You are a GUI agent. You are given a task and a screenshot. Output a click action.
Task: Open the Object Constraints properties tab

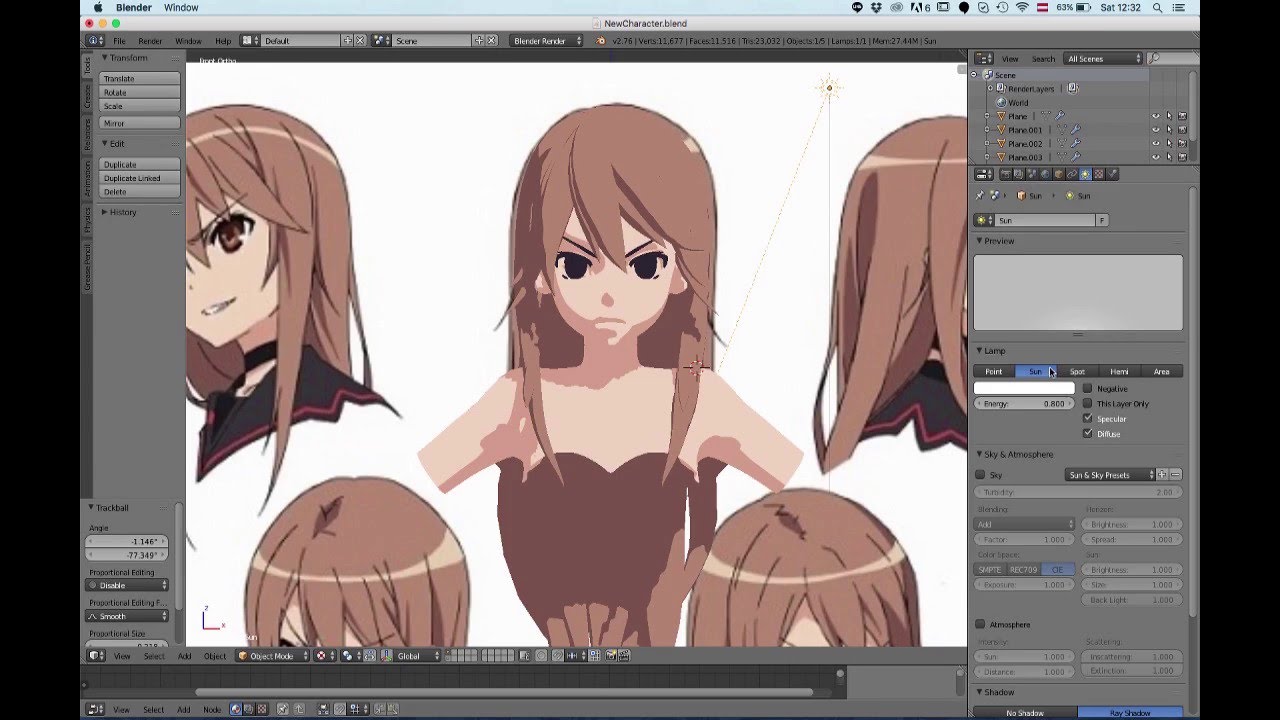click(x=1072, y=174)
